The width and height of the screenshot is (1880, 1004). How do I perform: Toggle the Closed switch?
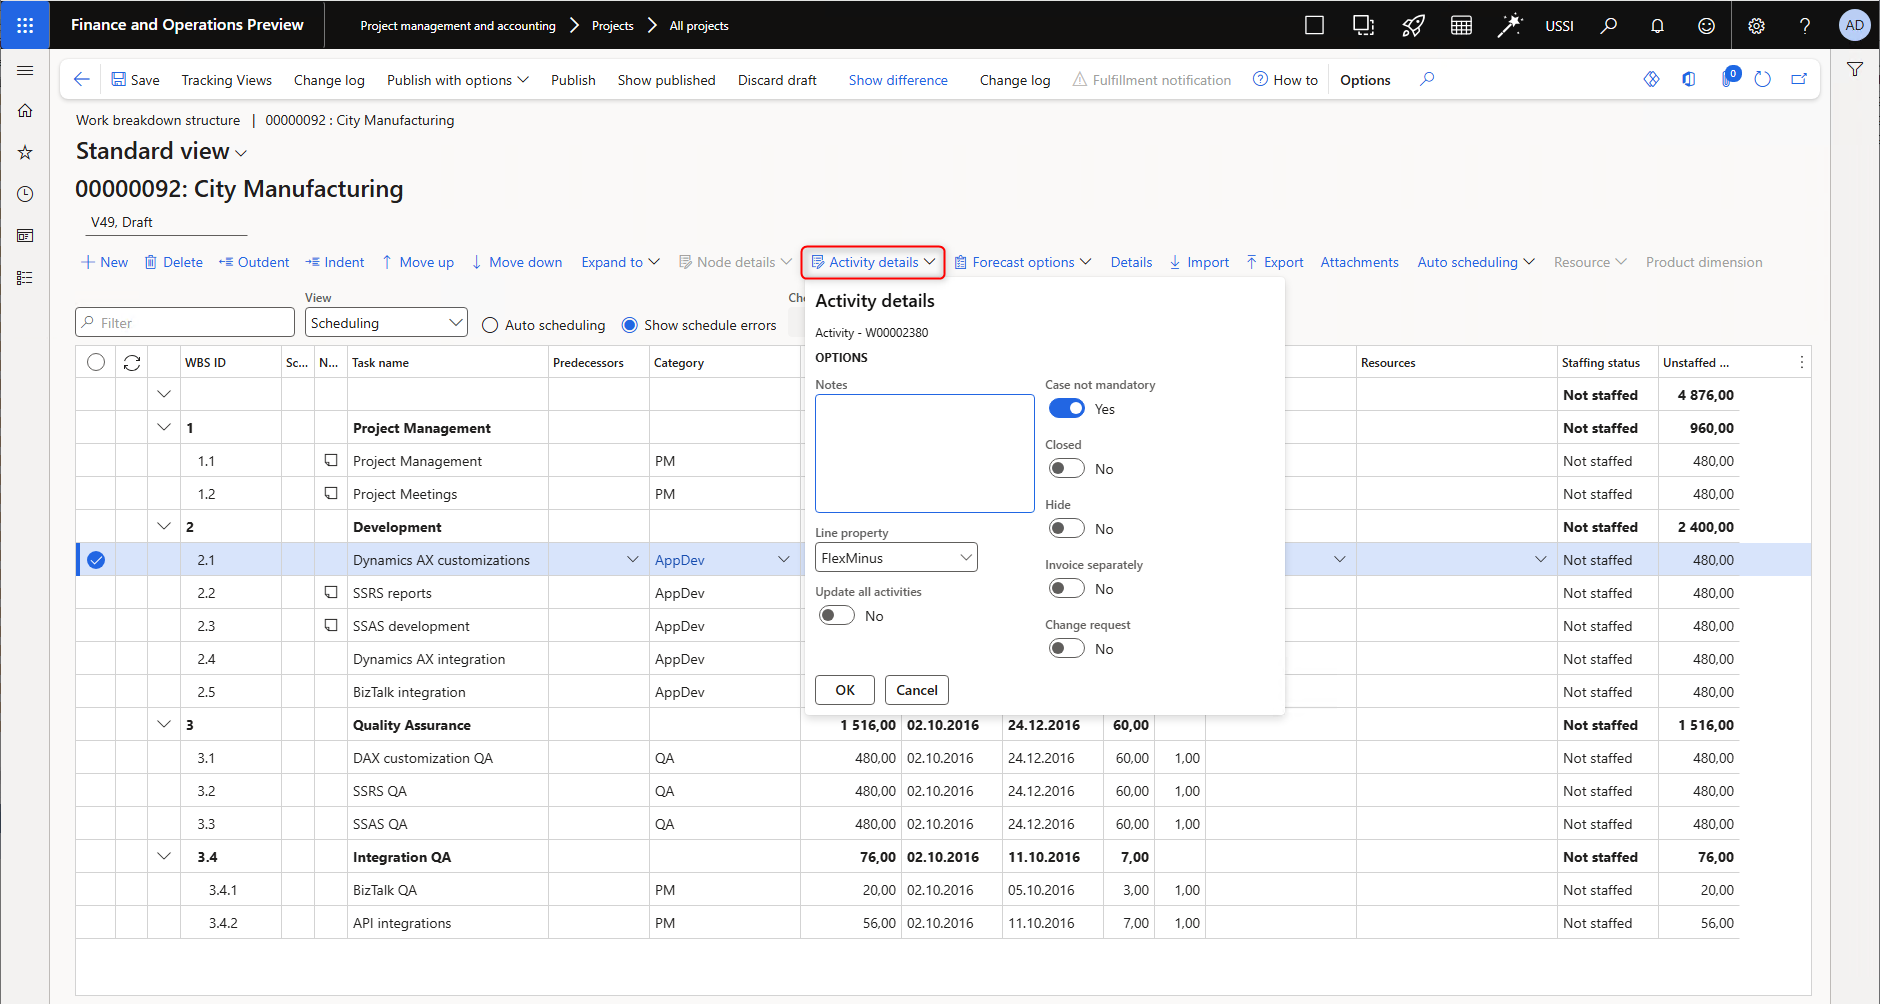coord(1066,469)
